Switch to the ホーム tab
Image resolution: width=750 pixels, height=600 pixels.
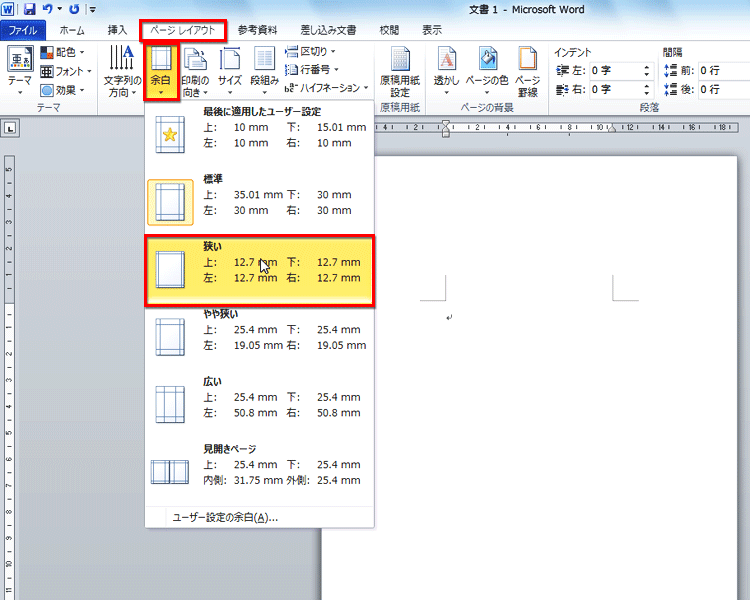pyautogui.click(x=72, y=30)
